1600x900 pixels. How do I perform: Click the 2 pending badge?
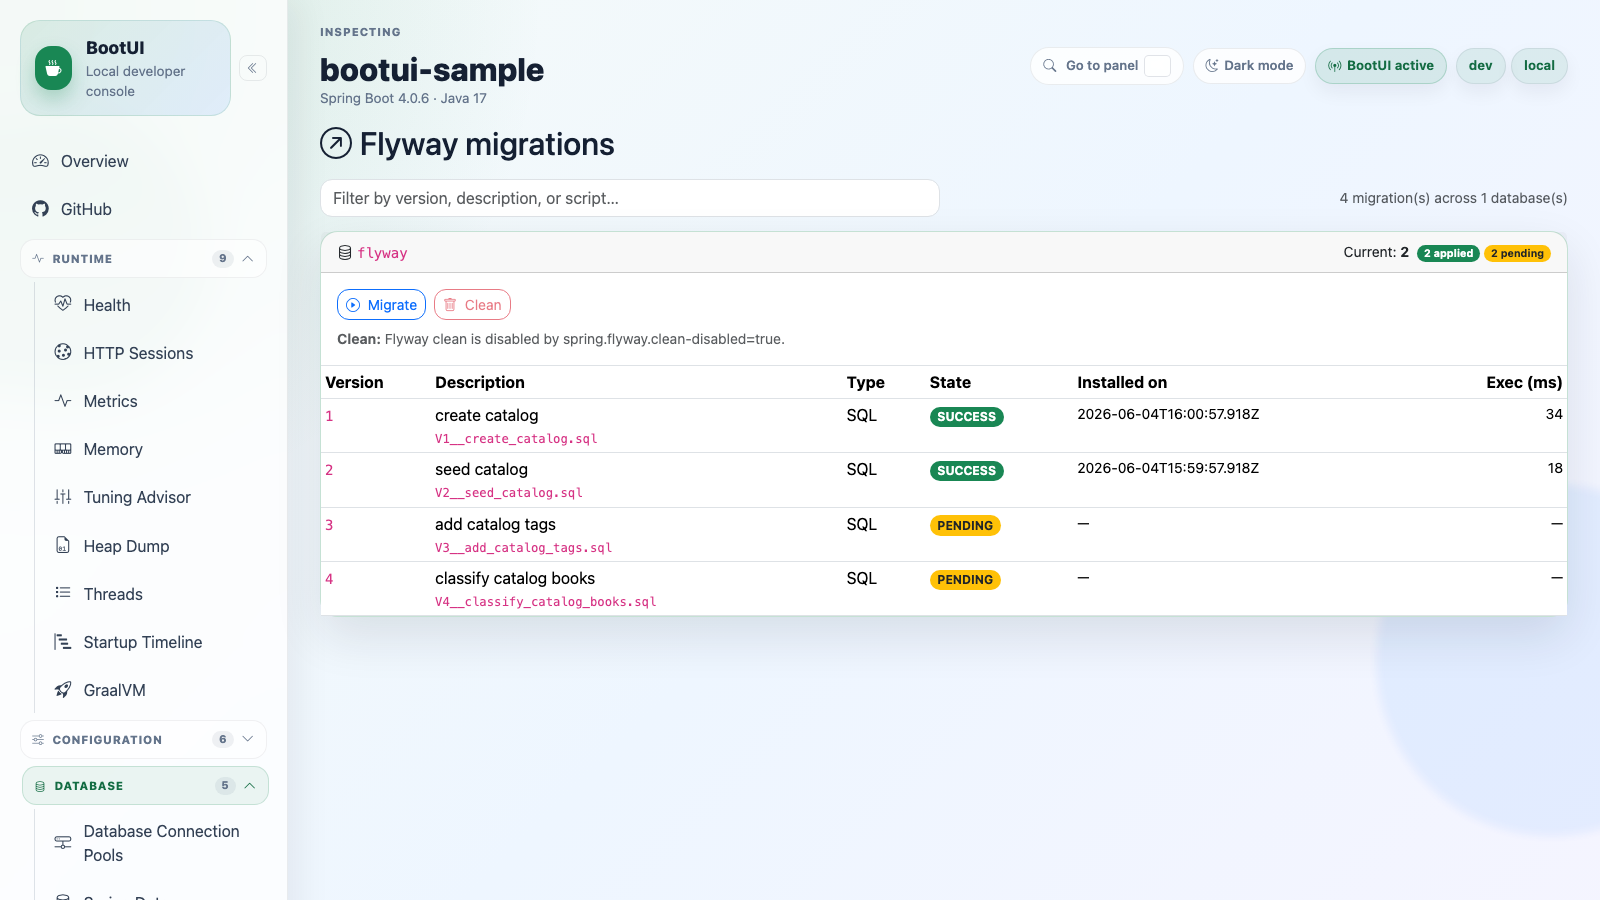click(1517, 253)
